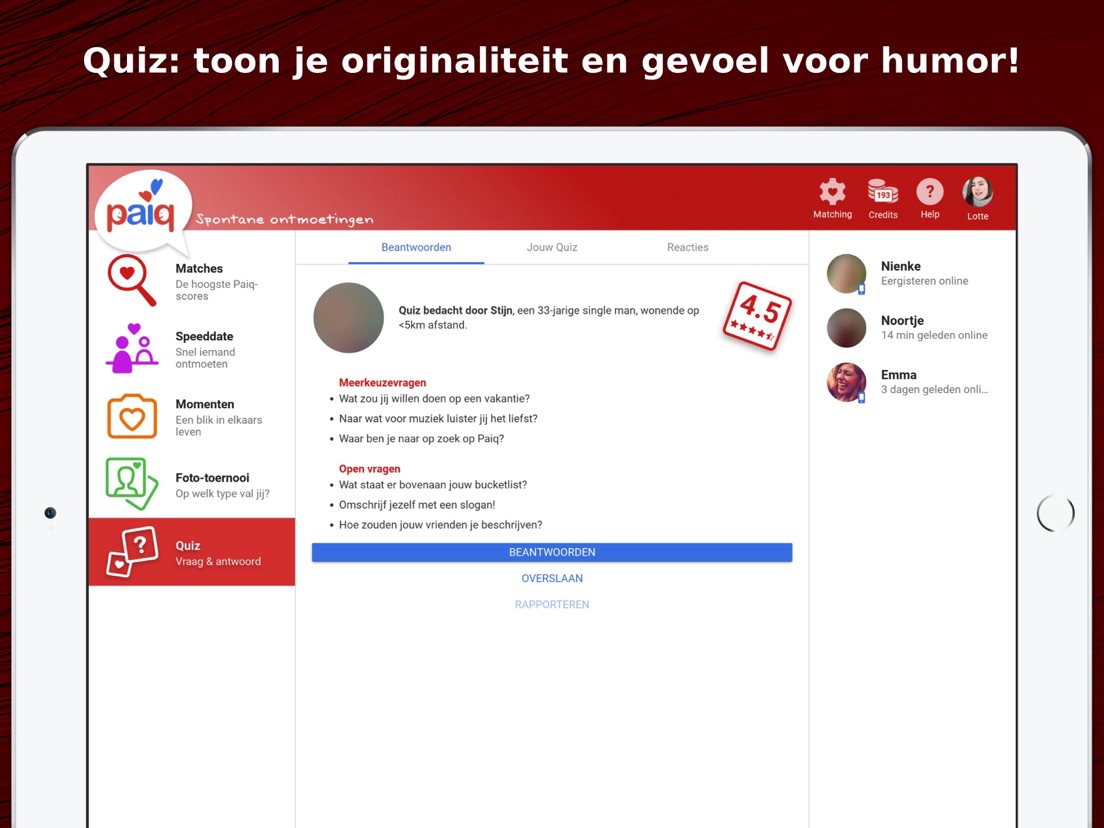Open Matching settings gear icon
Viewport: 1104px width, 828px height.
[832, 192]
